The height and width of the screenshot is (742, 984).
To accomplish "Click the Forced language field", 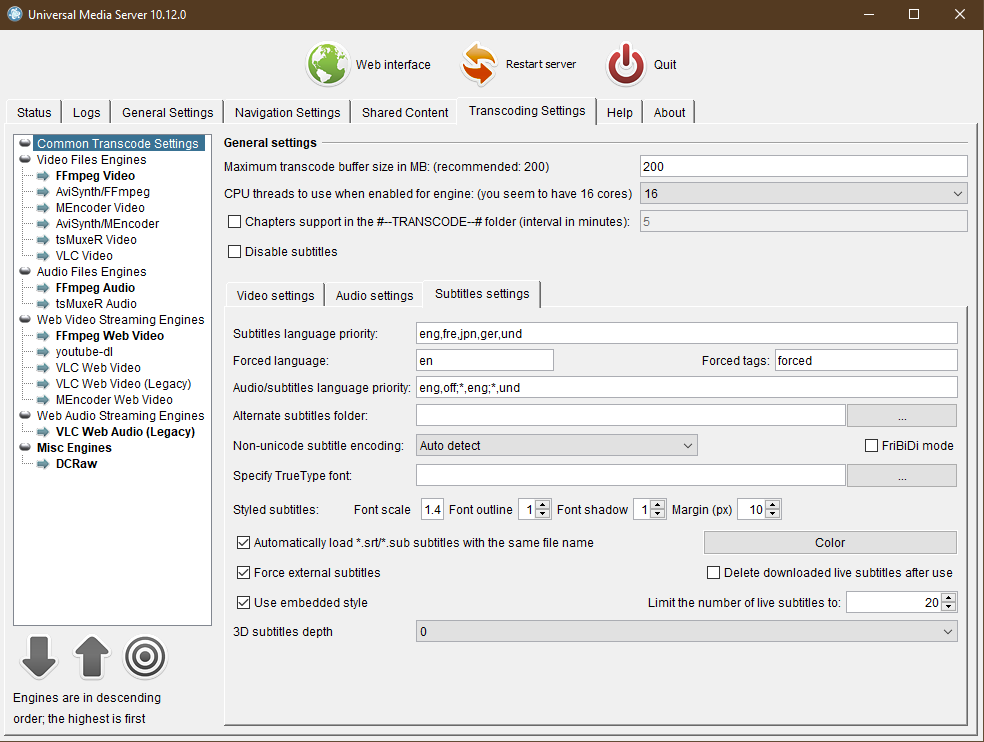I will tap(484, 360).
